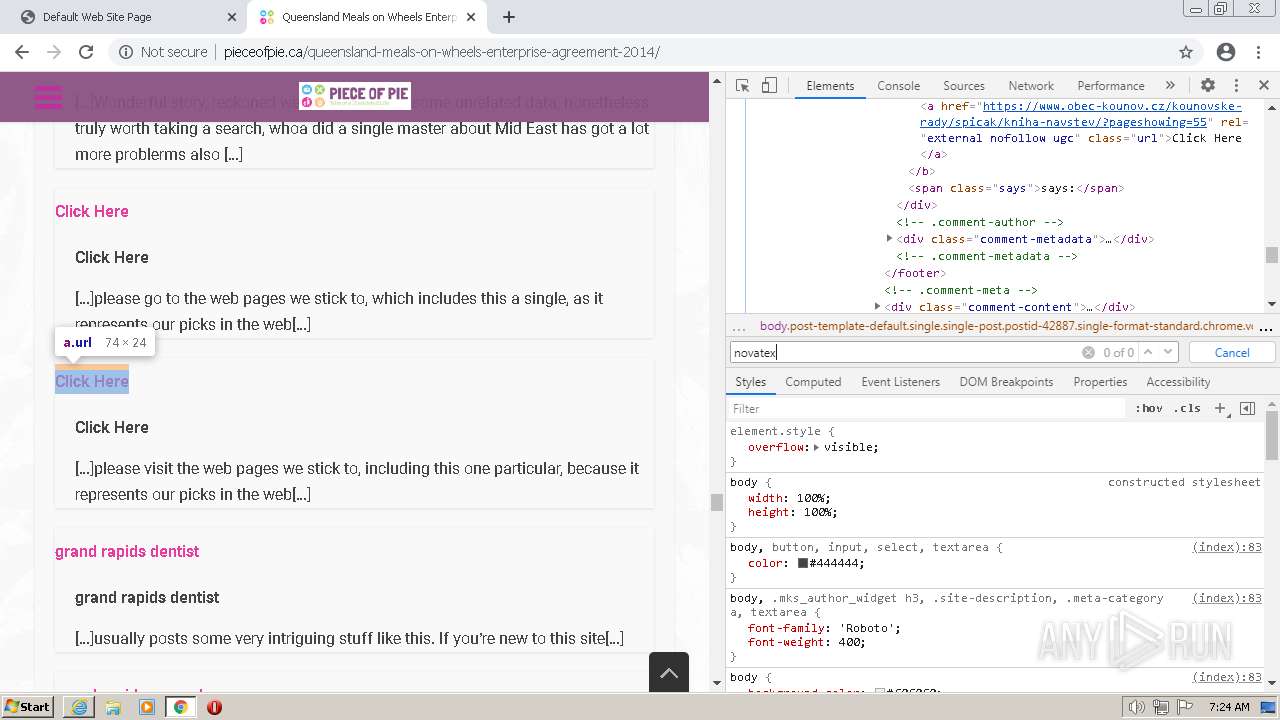Reload the page

(x=86, y=52)
